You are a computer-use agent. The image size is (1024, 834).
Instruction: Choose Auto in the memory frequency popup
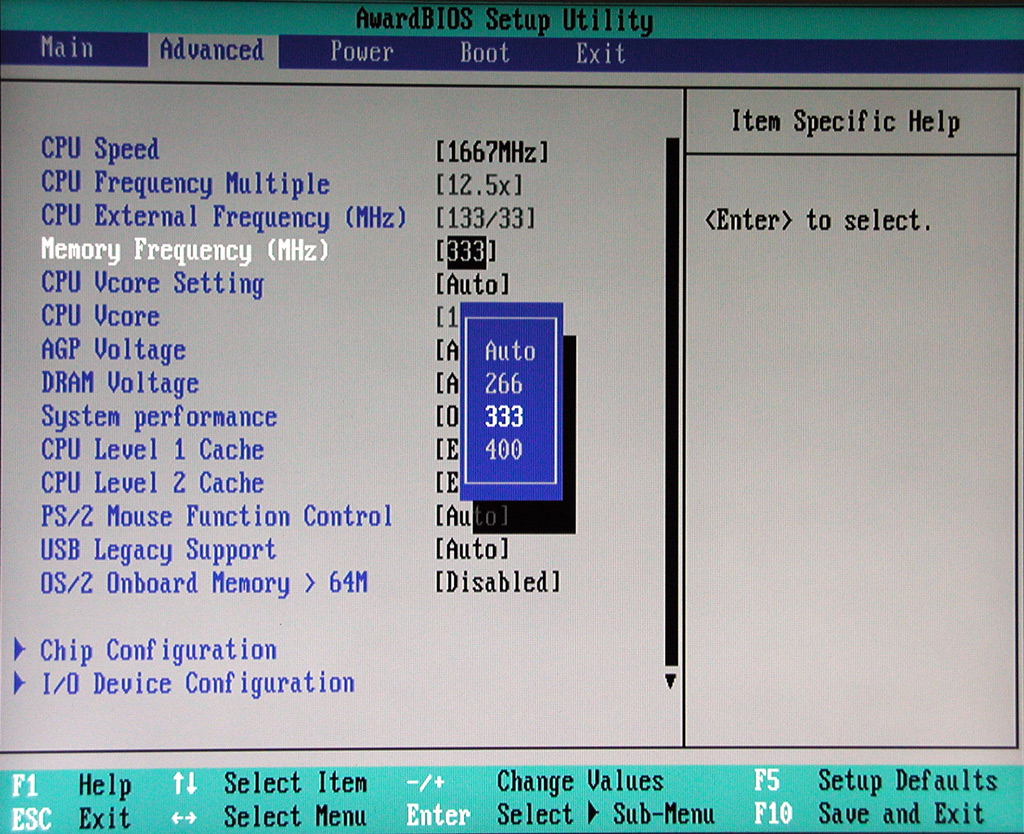click(x=509, y=351)
